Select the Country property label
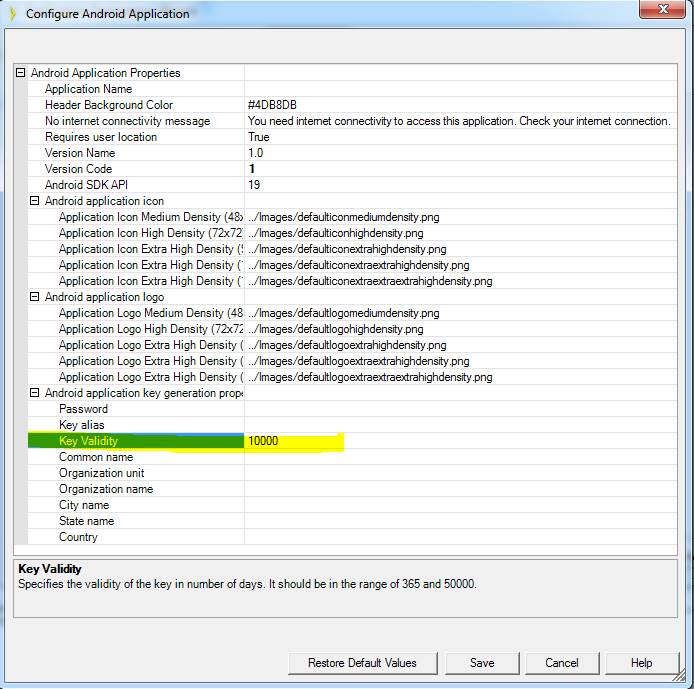694x689 pixels. pos(78,537)
